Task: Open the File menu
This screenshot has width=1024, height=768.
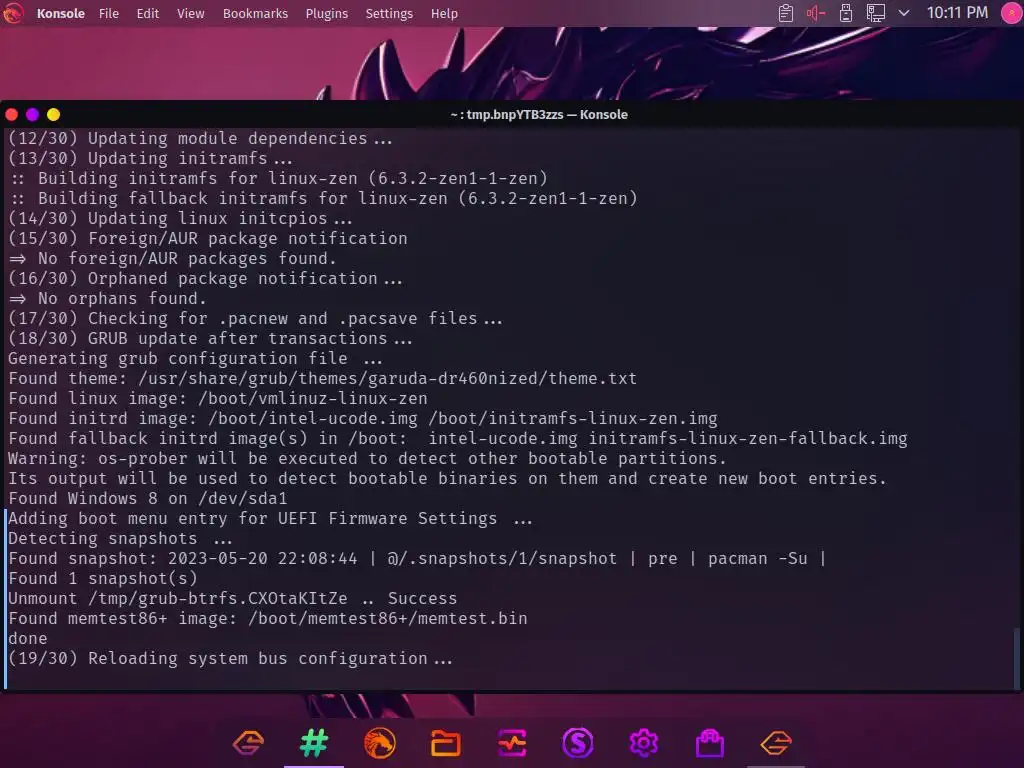Action: point(108,13)
